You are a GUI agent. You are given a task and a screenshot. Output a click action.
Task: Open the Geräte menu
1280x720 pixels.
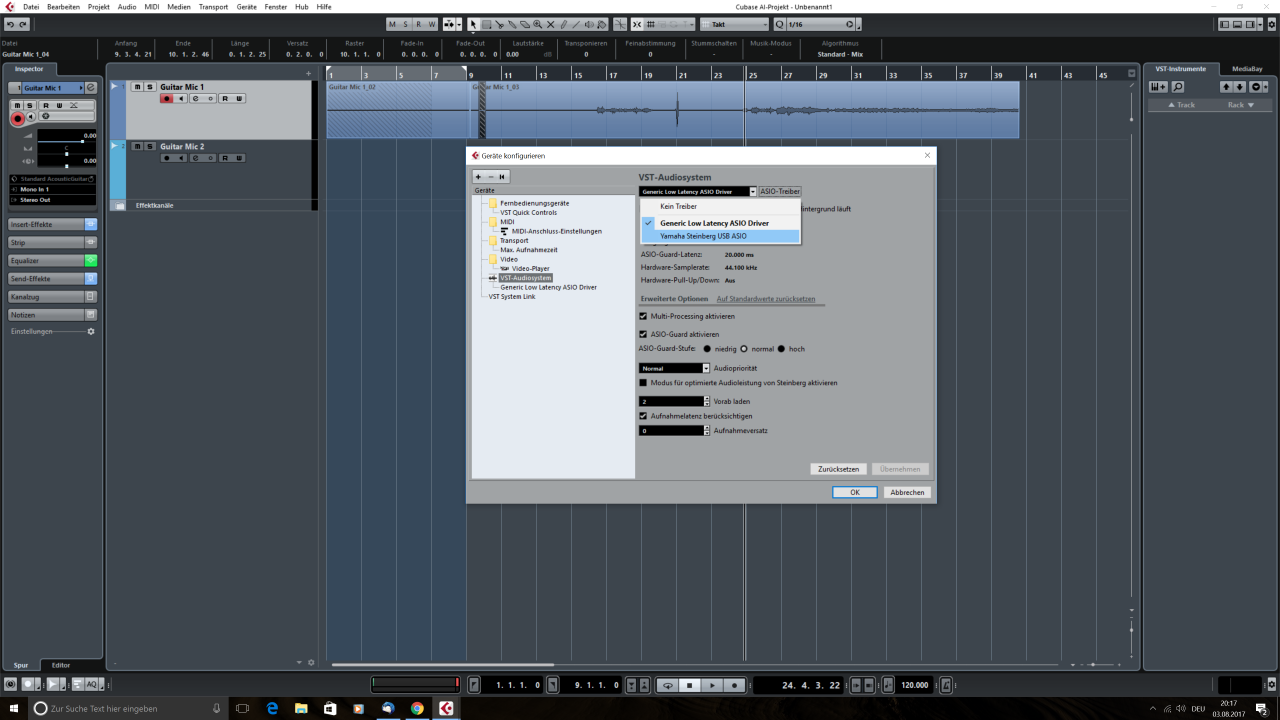(247, 7)
